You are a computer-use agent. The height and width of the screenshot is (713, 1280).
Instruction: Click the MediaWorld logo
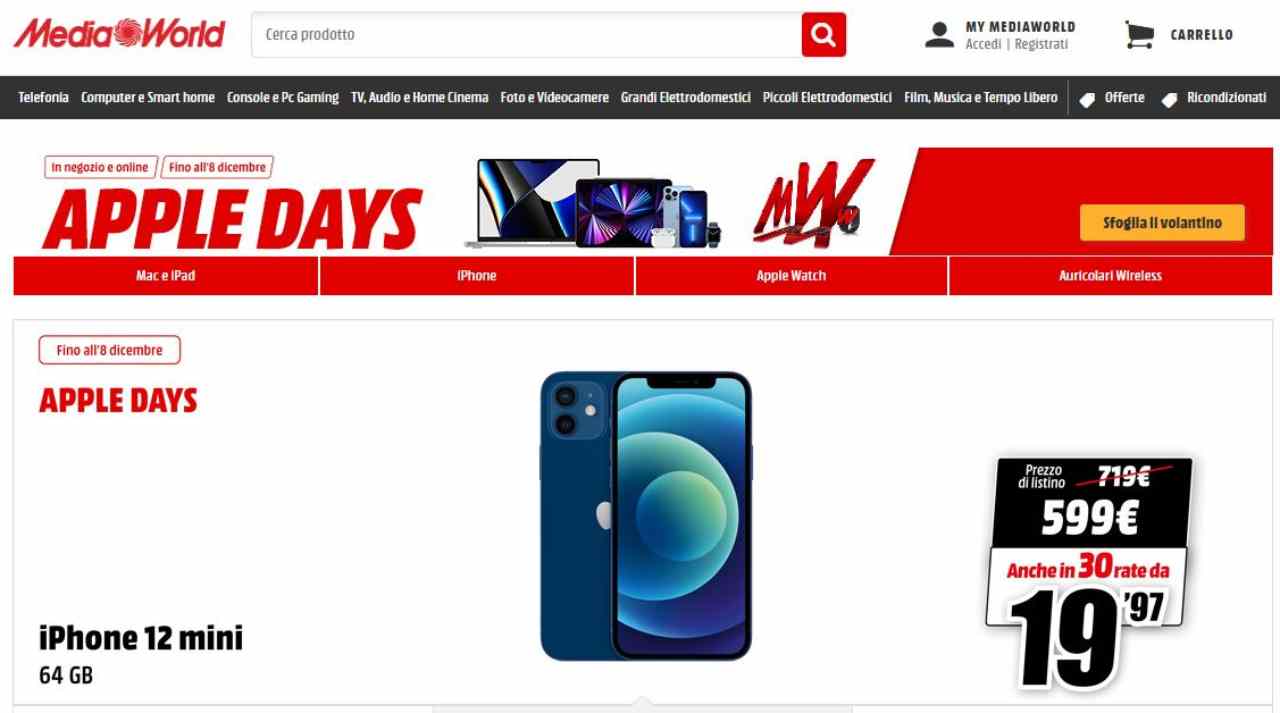(x=119, y=34)
